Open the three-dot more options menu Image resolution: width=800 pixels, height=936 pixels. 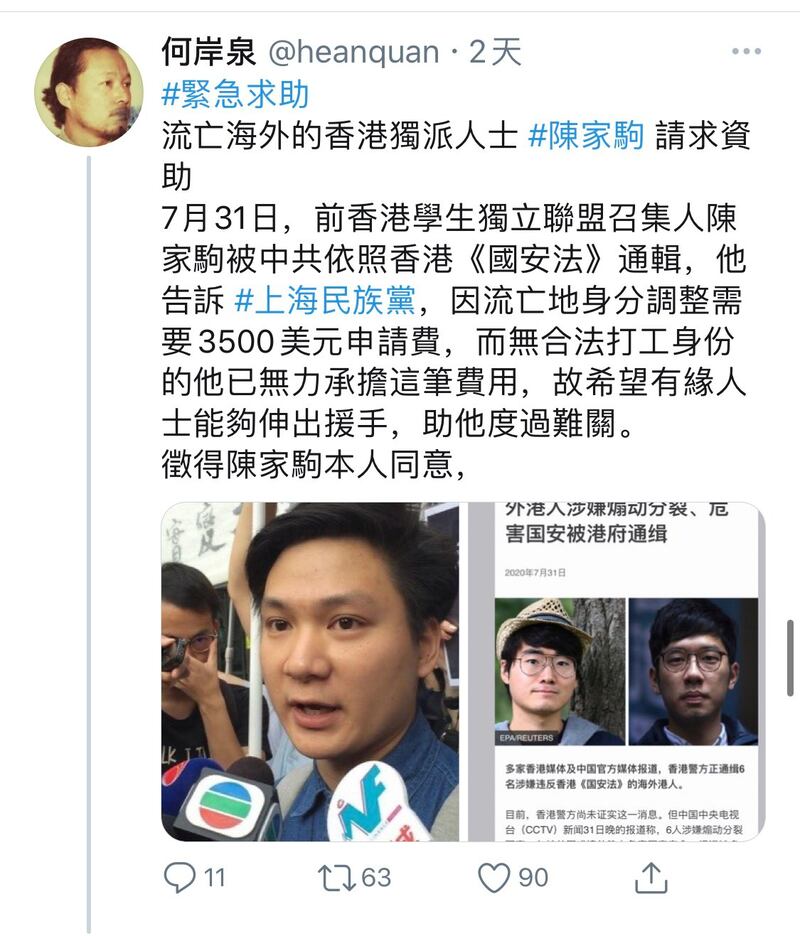coord(746,51)
